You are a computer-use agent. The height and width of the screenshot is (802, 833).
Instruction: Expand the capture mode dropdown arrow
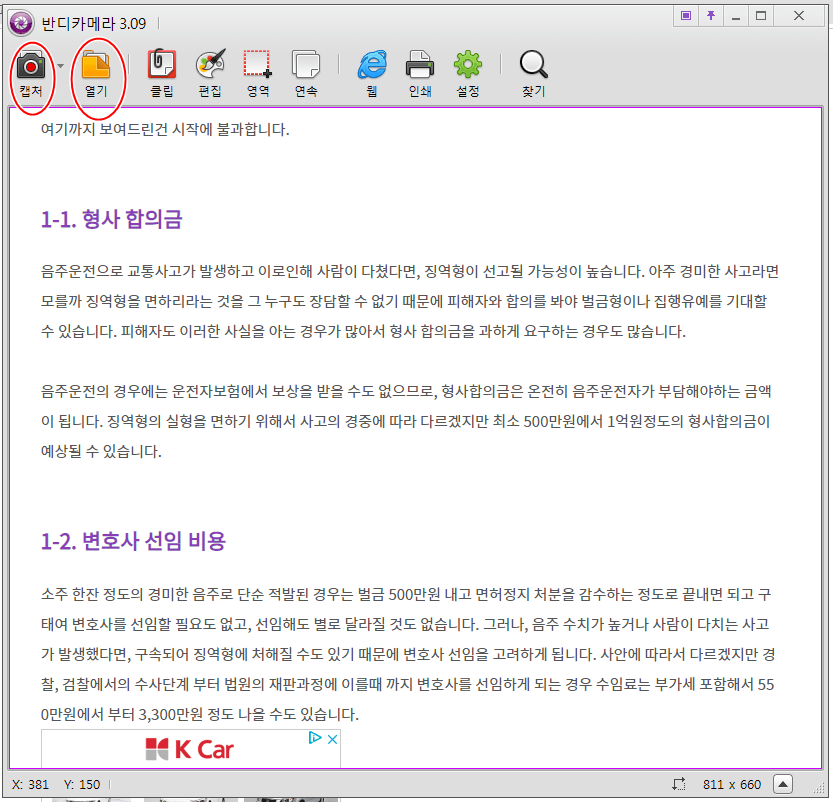pyautogui.click(x=61, y=66)
